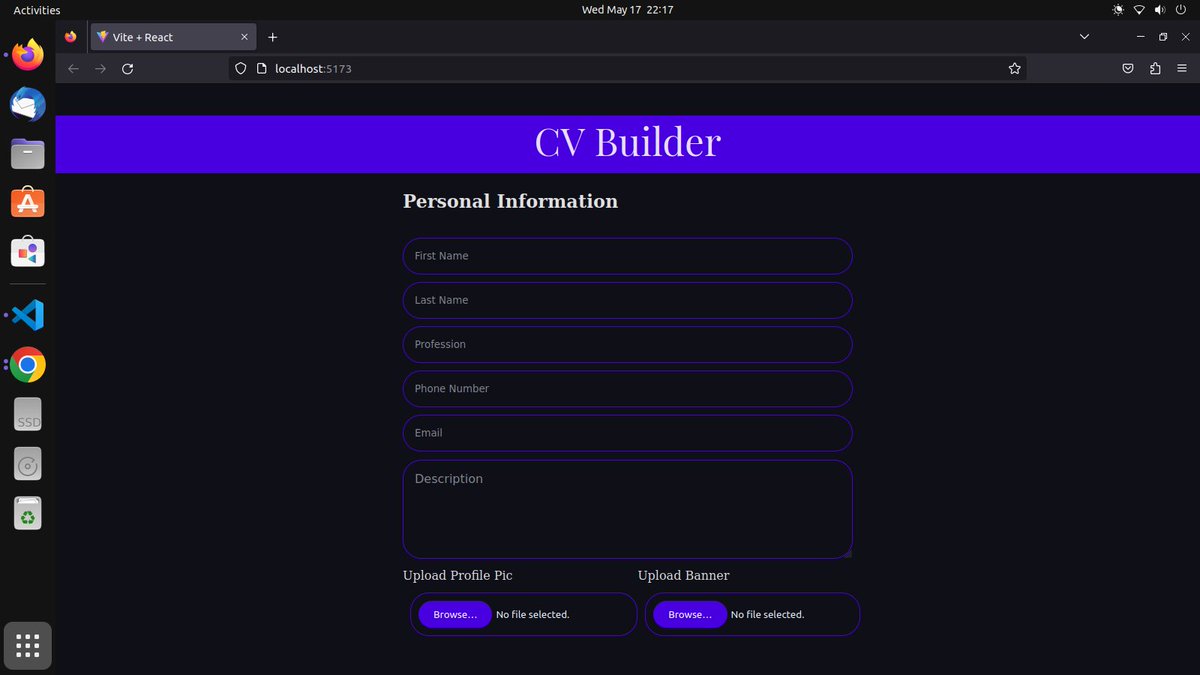Browse for a profile picture file

pyautogui.click(x=455, y=614)
